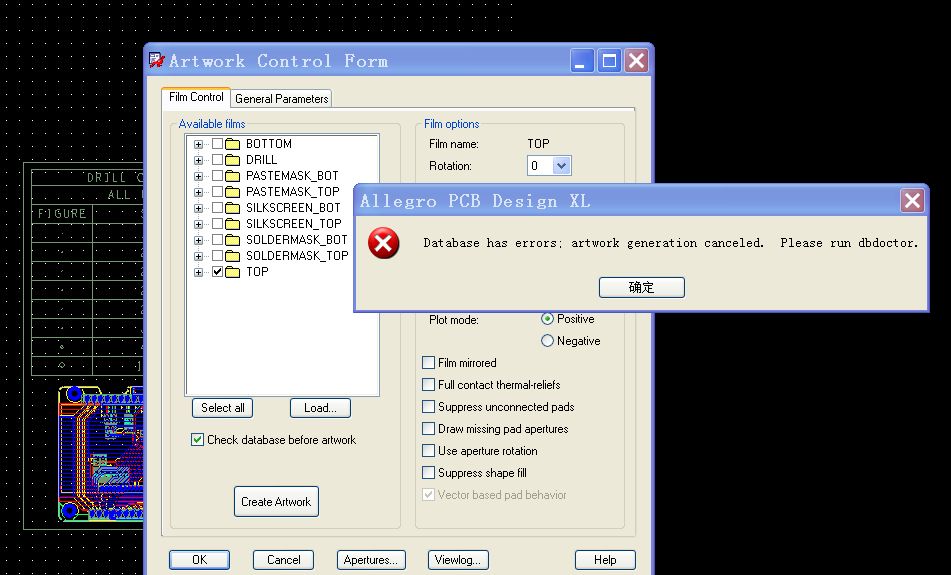
Task: Switch to the Film Control tab
Action: tap(196, 97)
